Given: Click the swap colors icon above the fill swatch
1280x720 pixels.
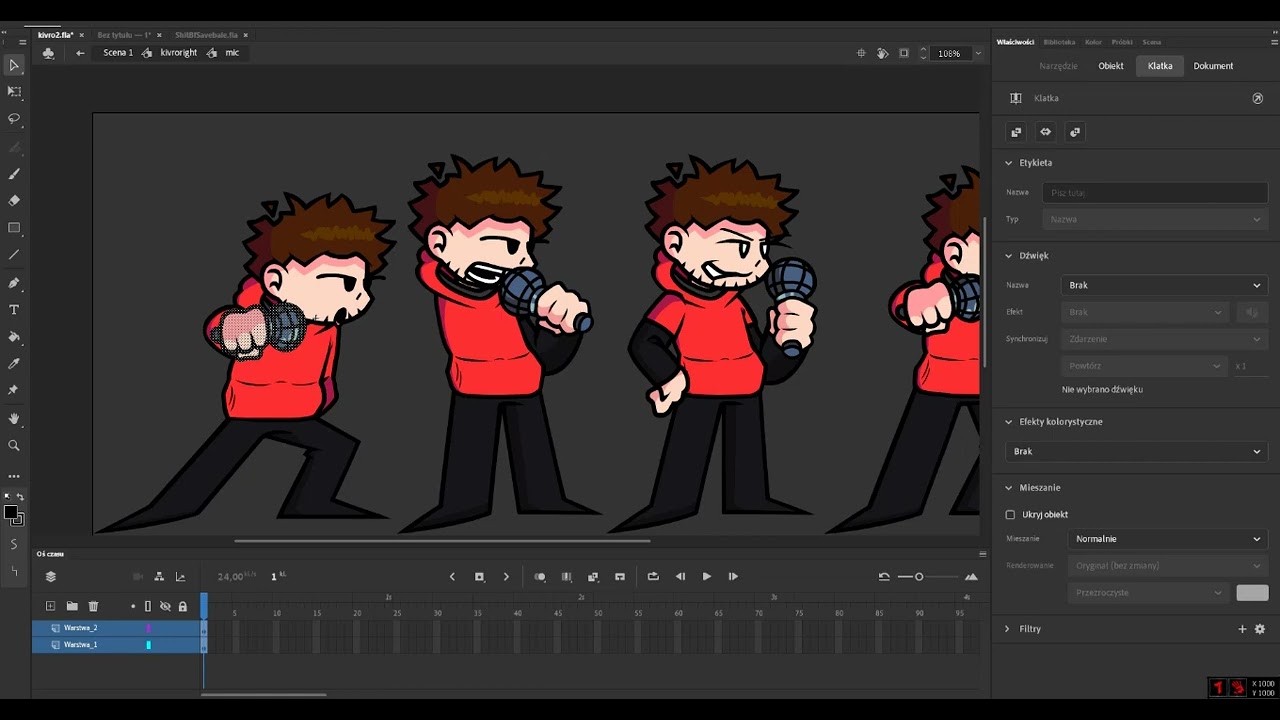Looking at the screenshot, I should 20,497.
